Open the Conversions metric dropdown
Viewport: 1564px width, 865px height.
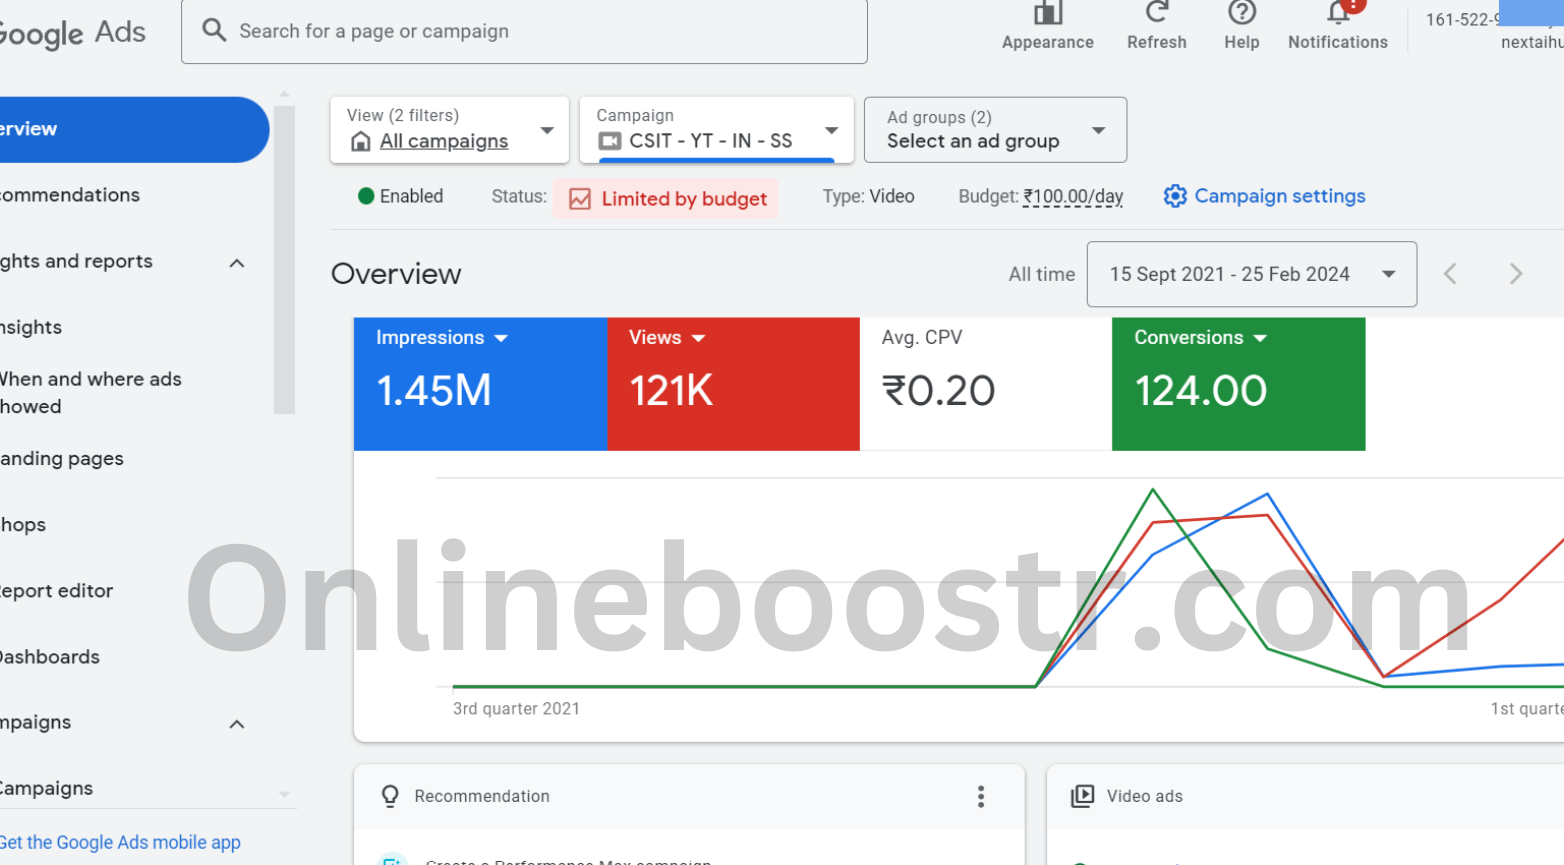tap(1260, 339)
